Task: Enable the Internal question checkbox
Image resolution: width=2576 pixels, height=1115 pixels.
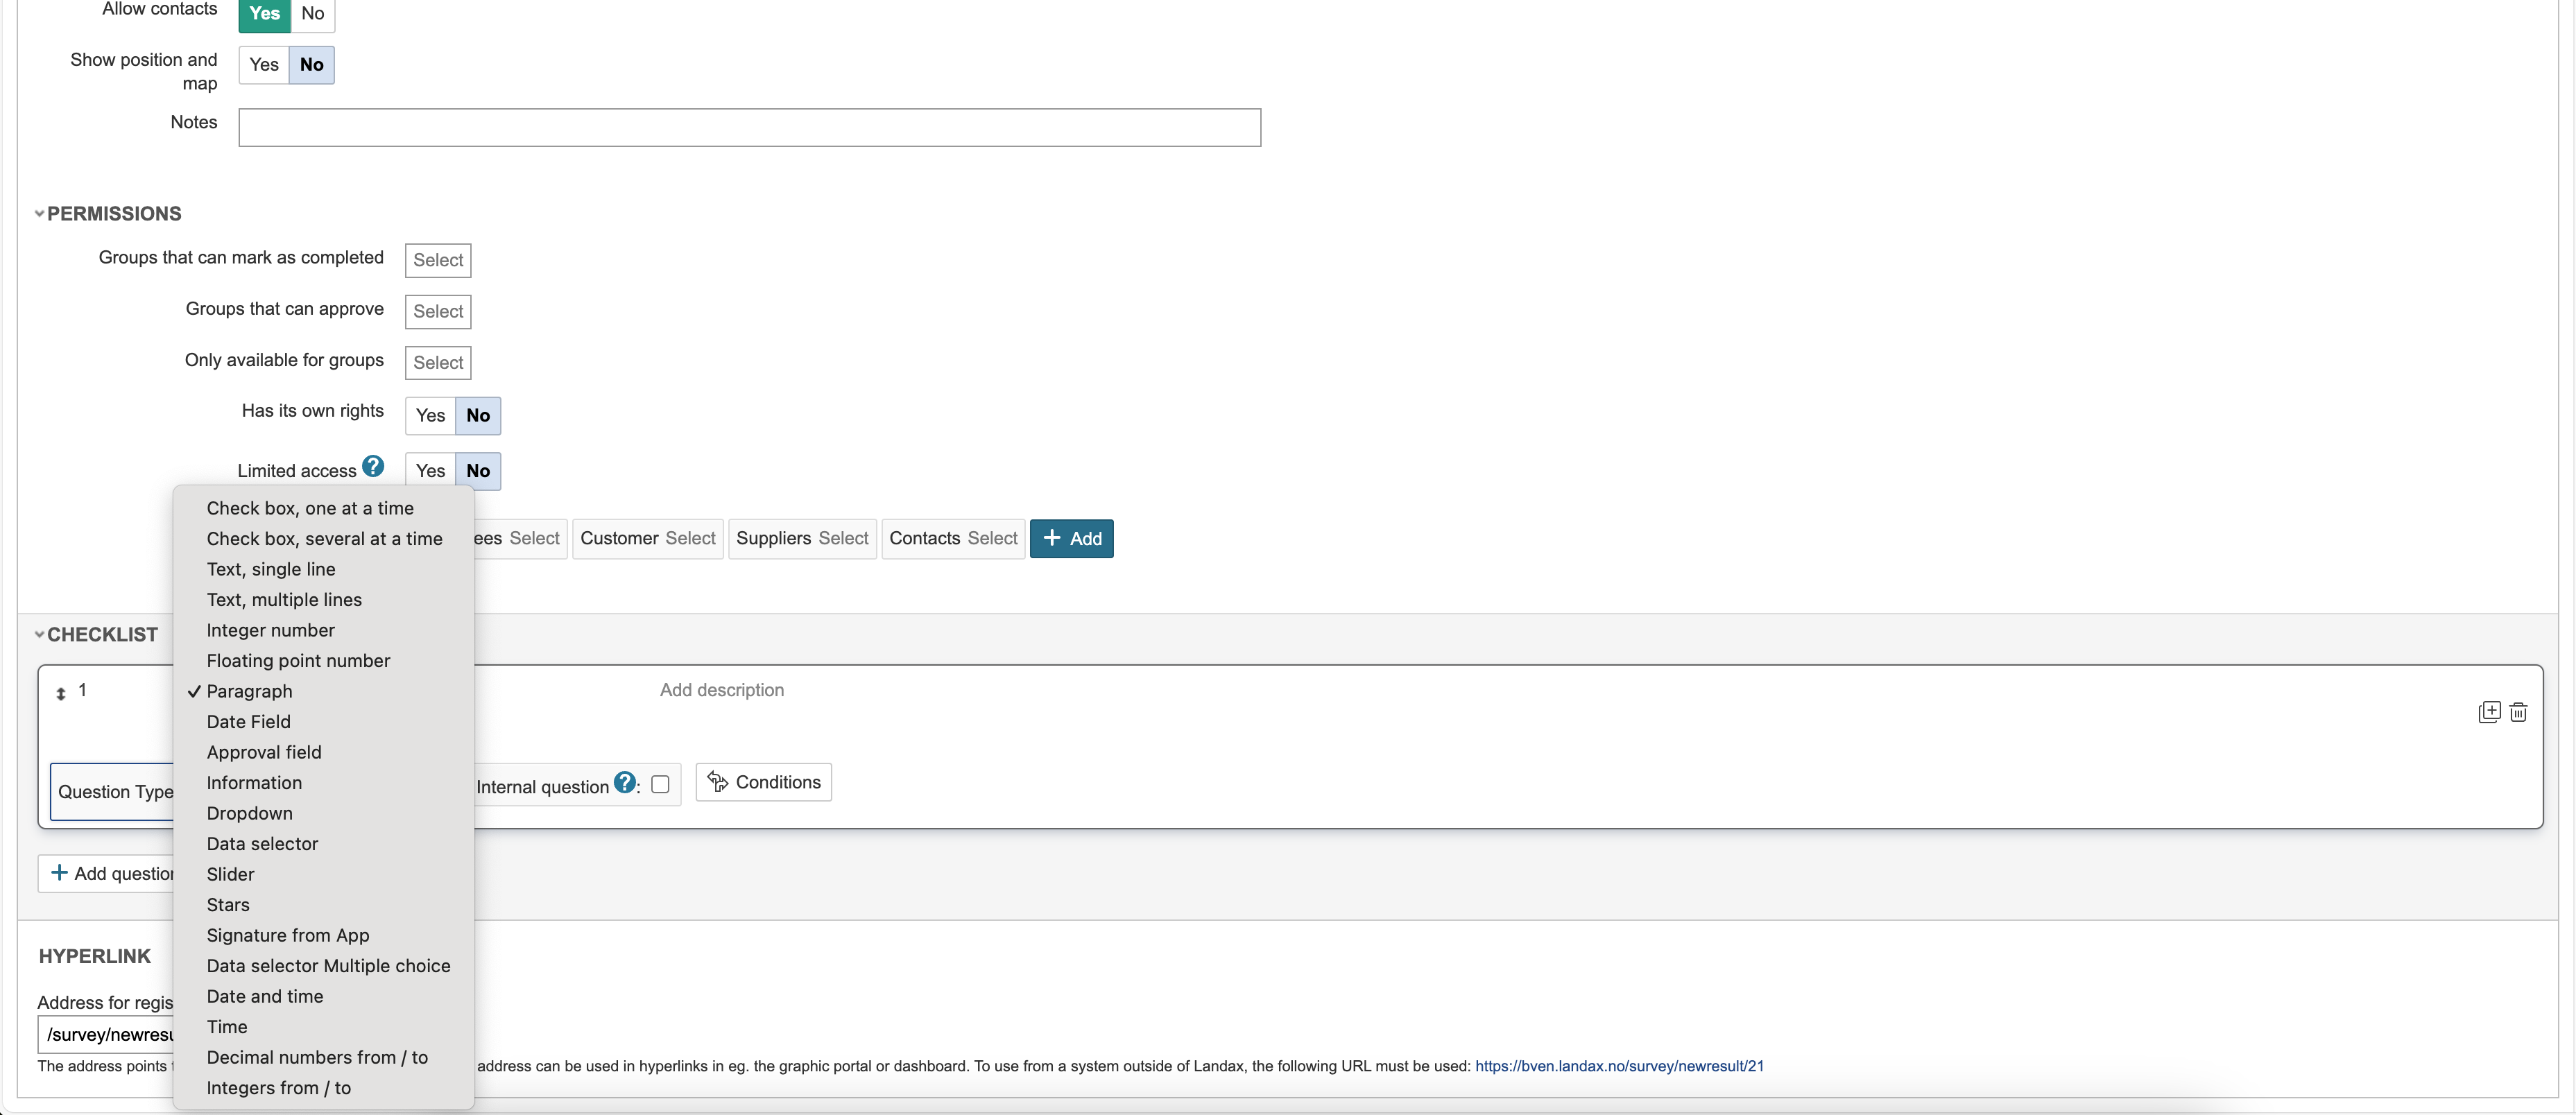Action: click(x=660, y=785)
